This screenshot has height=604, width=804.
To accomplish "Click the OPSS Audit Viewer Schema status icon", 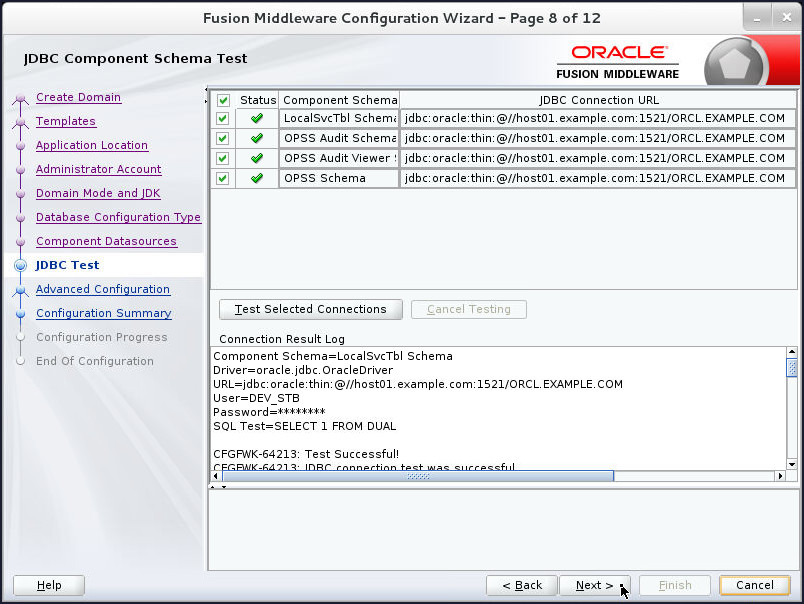I will pyautogui.click(x=257, y=158).
